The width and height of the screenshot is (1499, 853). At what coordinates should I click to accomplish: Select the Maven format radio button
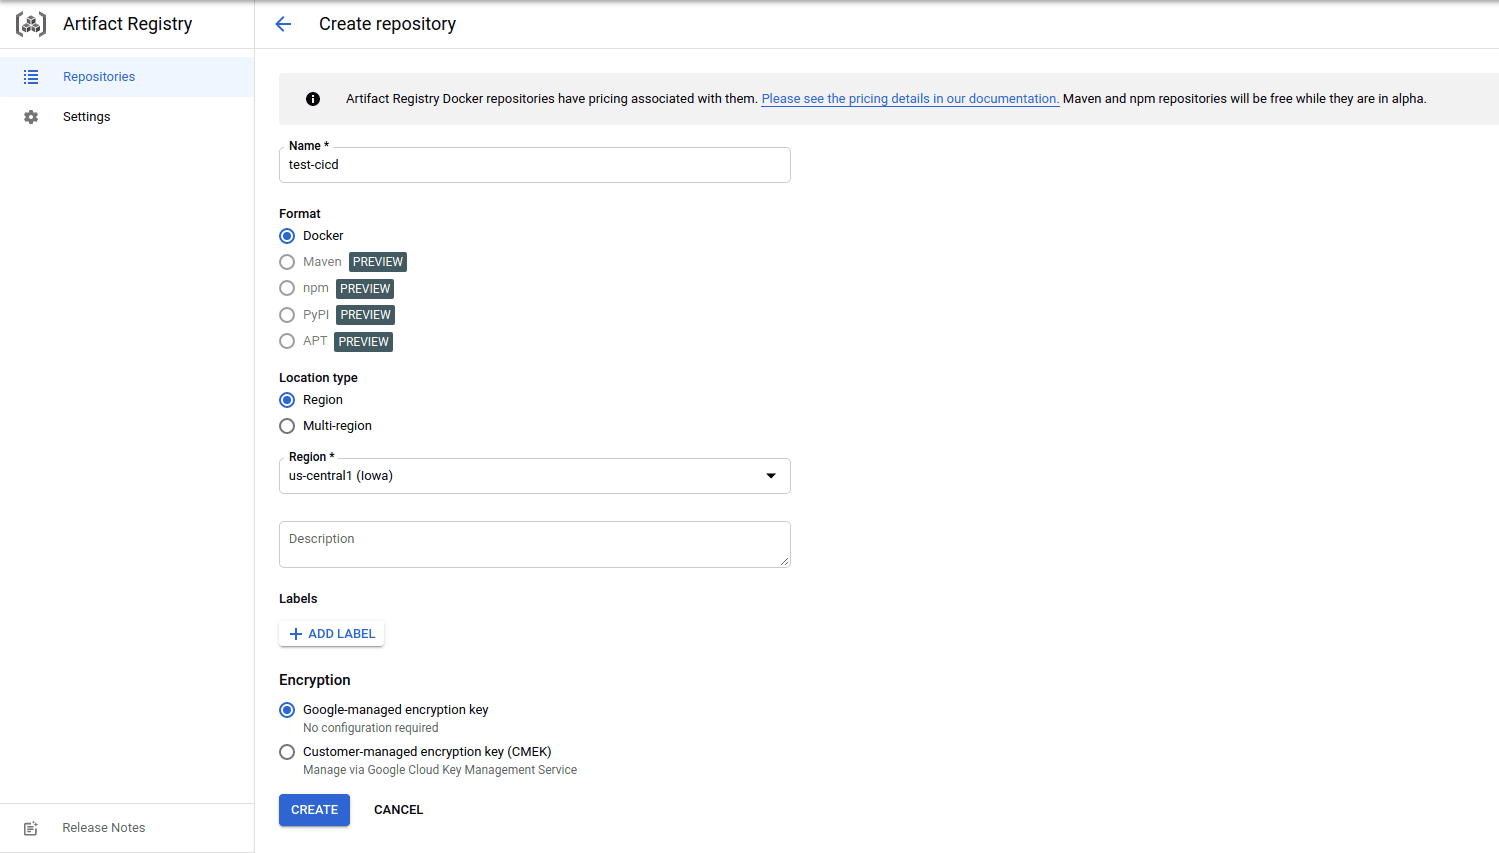(x=287, y=262)
